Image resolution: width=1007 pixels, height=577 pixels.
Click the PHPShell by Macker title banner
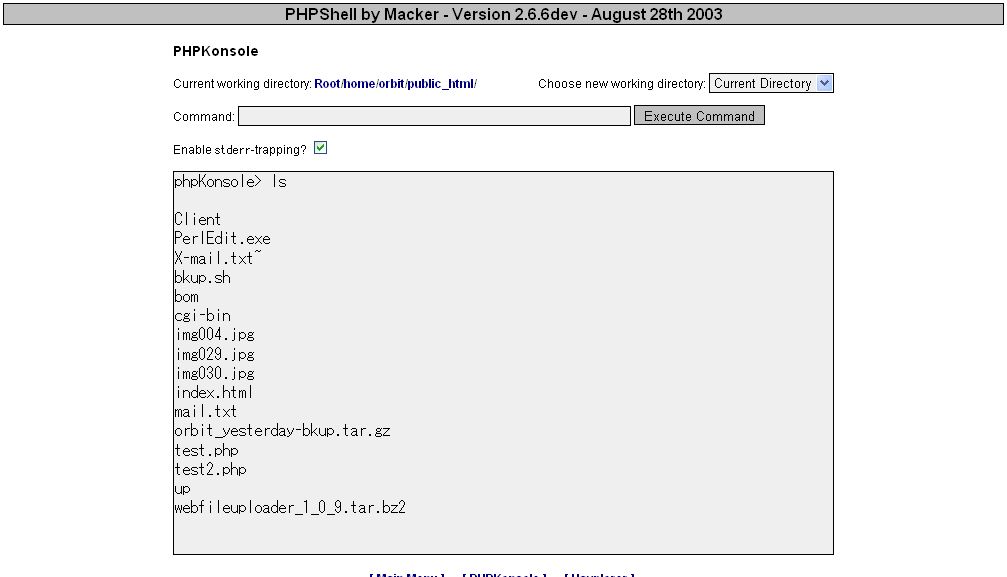504,14
